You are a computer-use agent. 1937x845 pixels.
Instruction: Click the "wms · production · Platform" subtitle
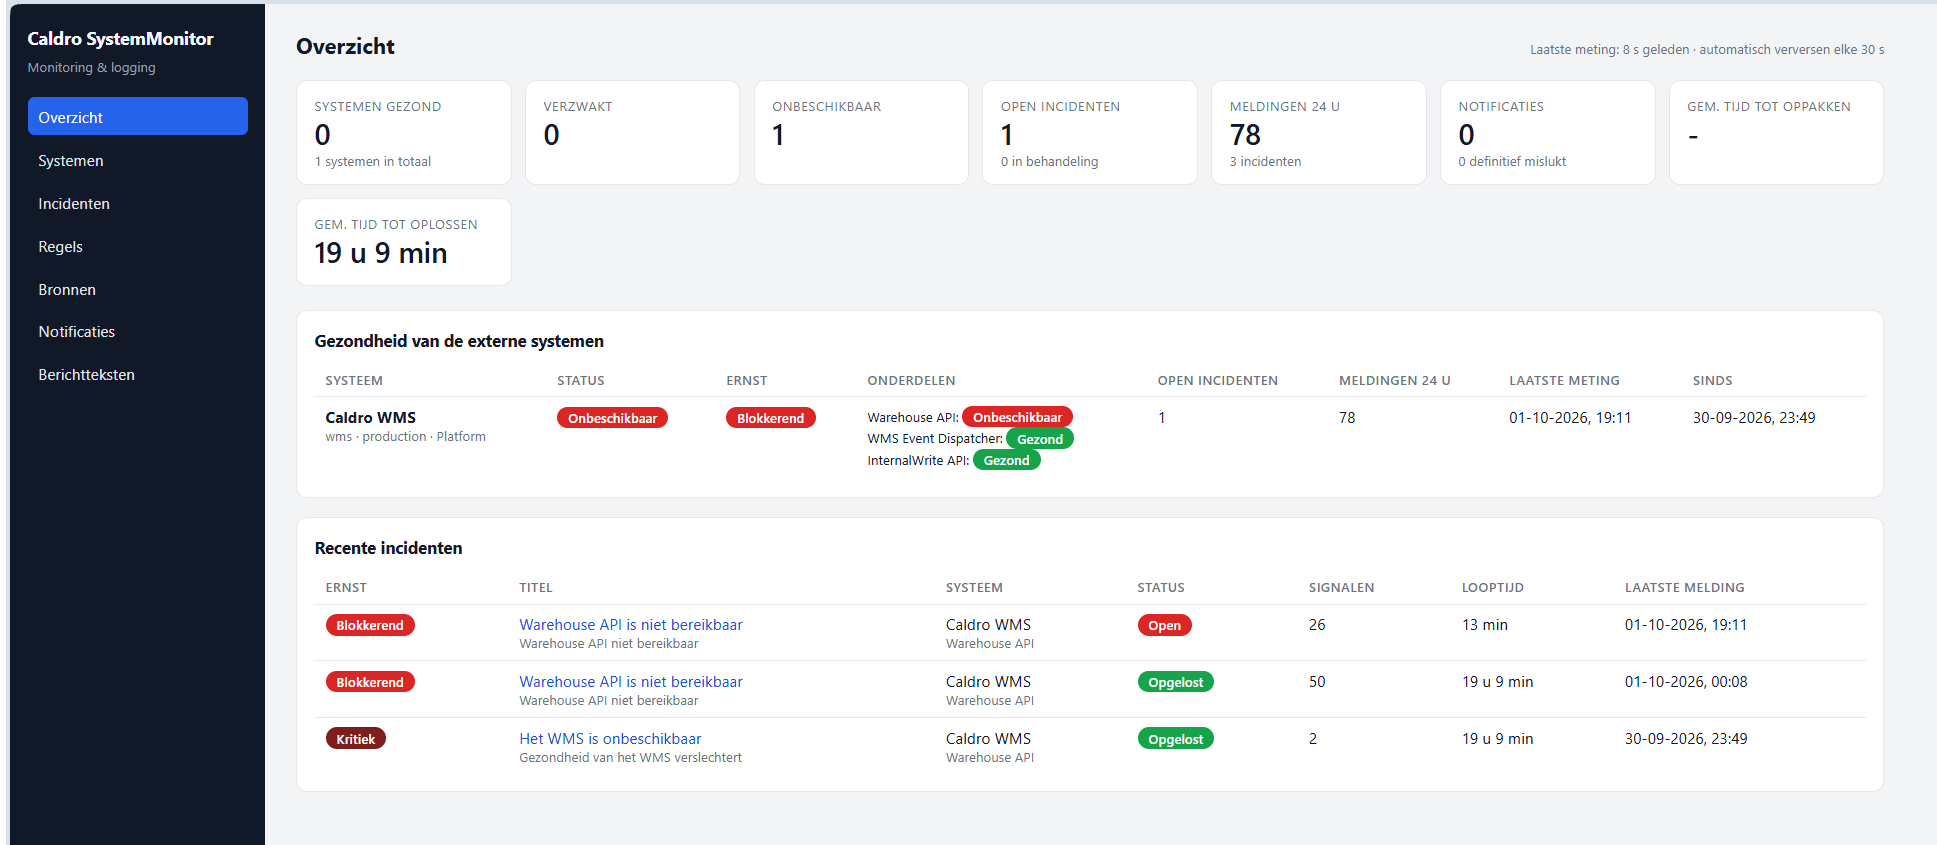[x=405, y=437]
